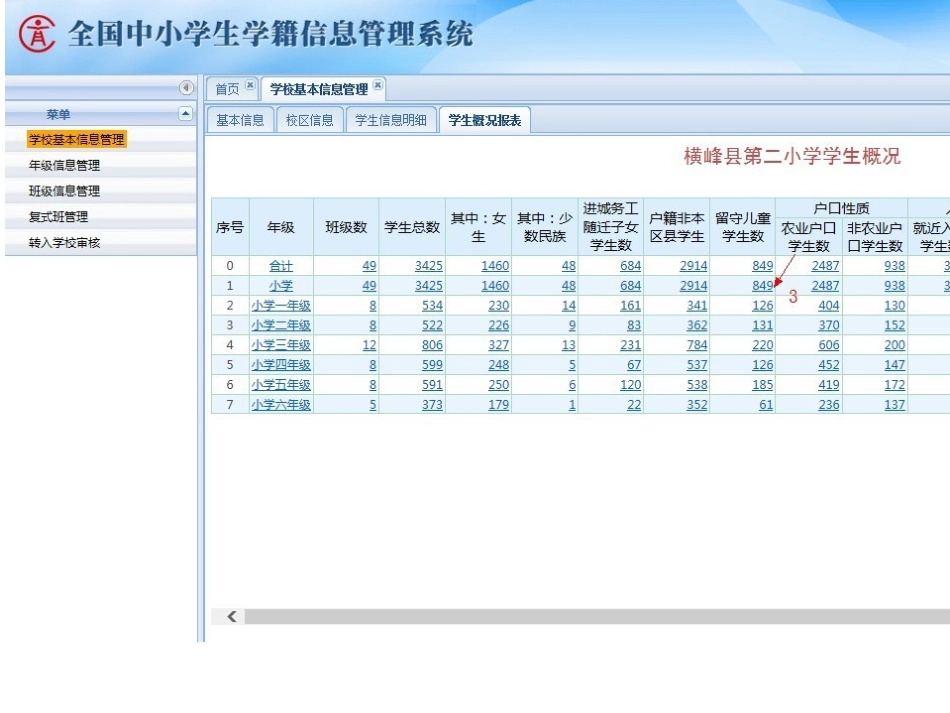The height and width of the screenshot is (713, 950).
Task: Click non-local count 784 for 小学三年级
Action: click(697, 345)
